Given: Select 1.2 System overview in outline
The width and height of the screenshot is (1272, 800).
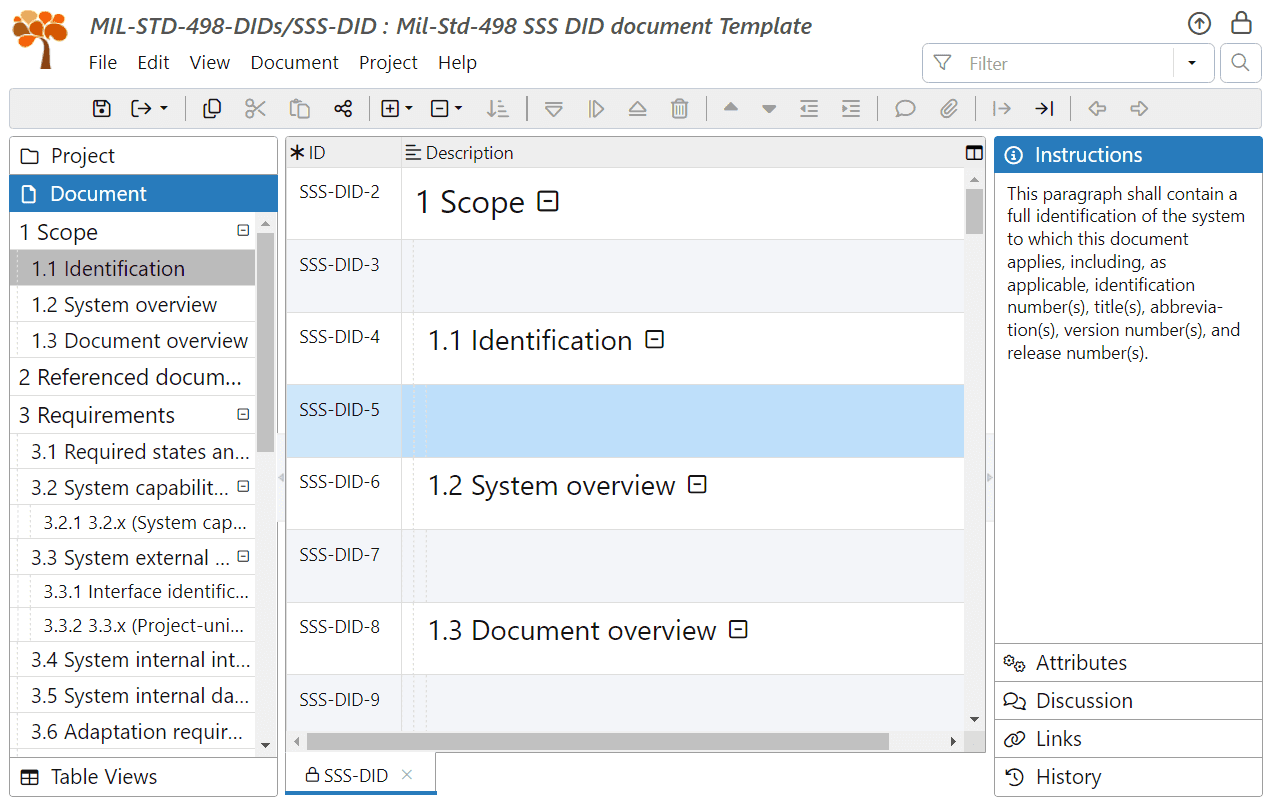Looking at the screenshot, I should pos(133,305).
